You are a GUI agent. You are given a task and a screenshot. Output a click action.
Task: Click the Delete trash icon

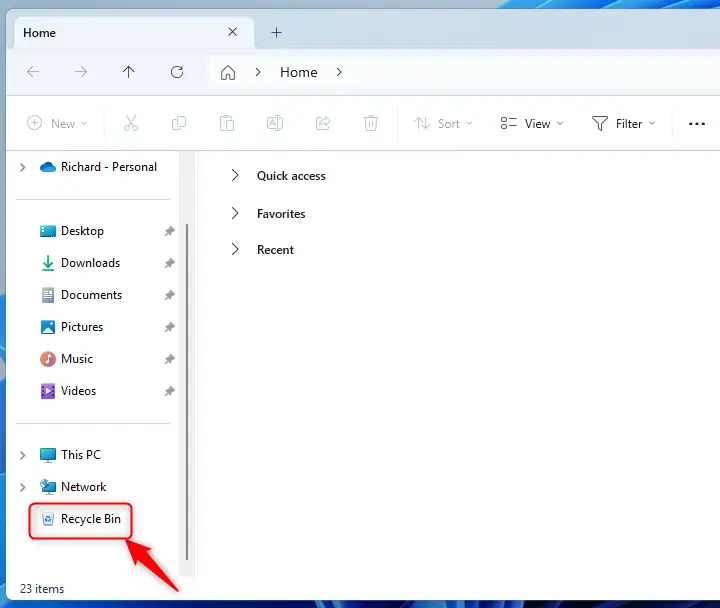pos(371,123)
